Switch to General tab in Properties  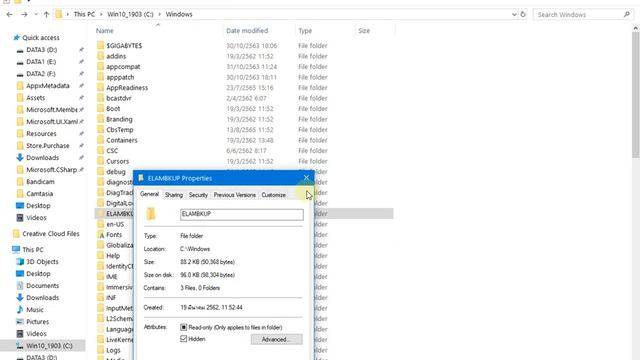pos(149,194)
